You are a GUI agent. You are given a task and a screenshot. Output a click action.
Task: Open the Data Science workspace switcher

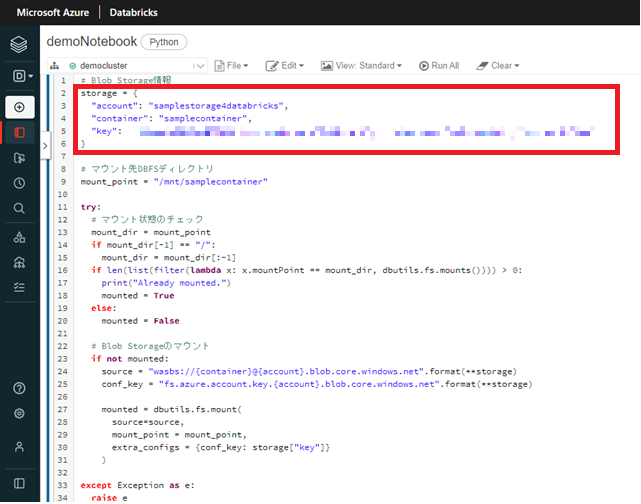[x=22, y=76]
